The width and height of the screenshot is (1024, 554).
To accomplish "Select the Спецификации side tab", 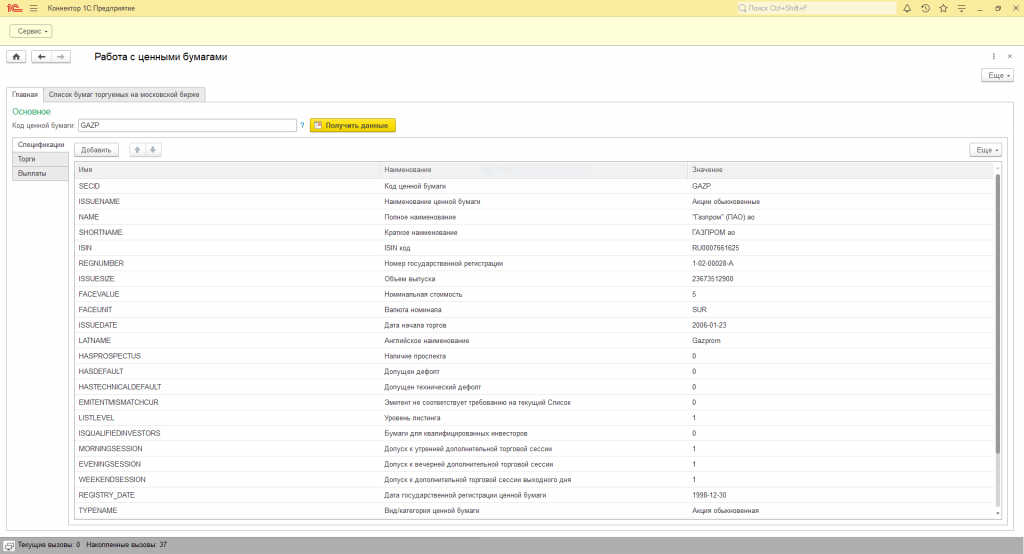I will point(40,144).
